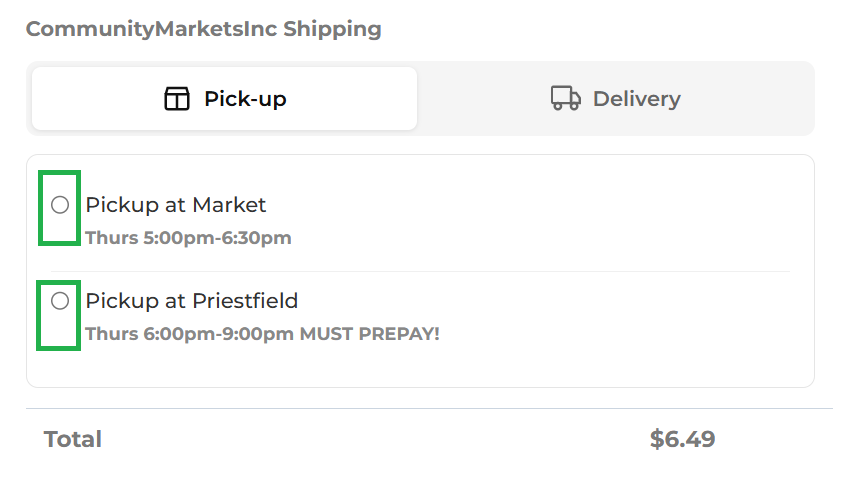Click the "Pickup at Priestfield" label text
853x480 pixels.
tap(192, 301)
